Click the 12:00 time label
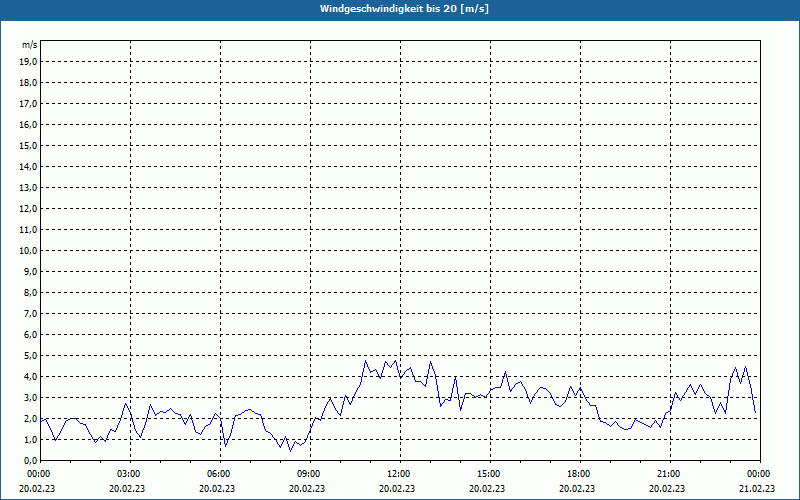This screenshot has height=500, width=800. (398, 474)
